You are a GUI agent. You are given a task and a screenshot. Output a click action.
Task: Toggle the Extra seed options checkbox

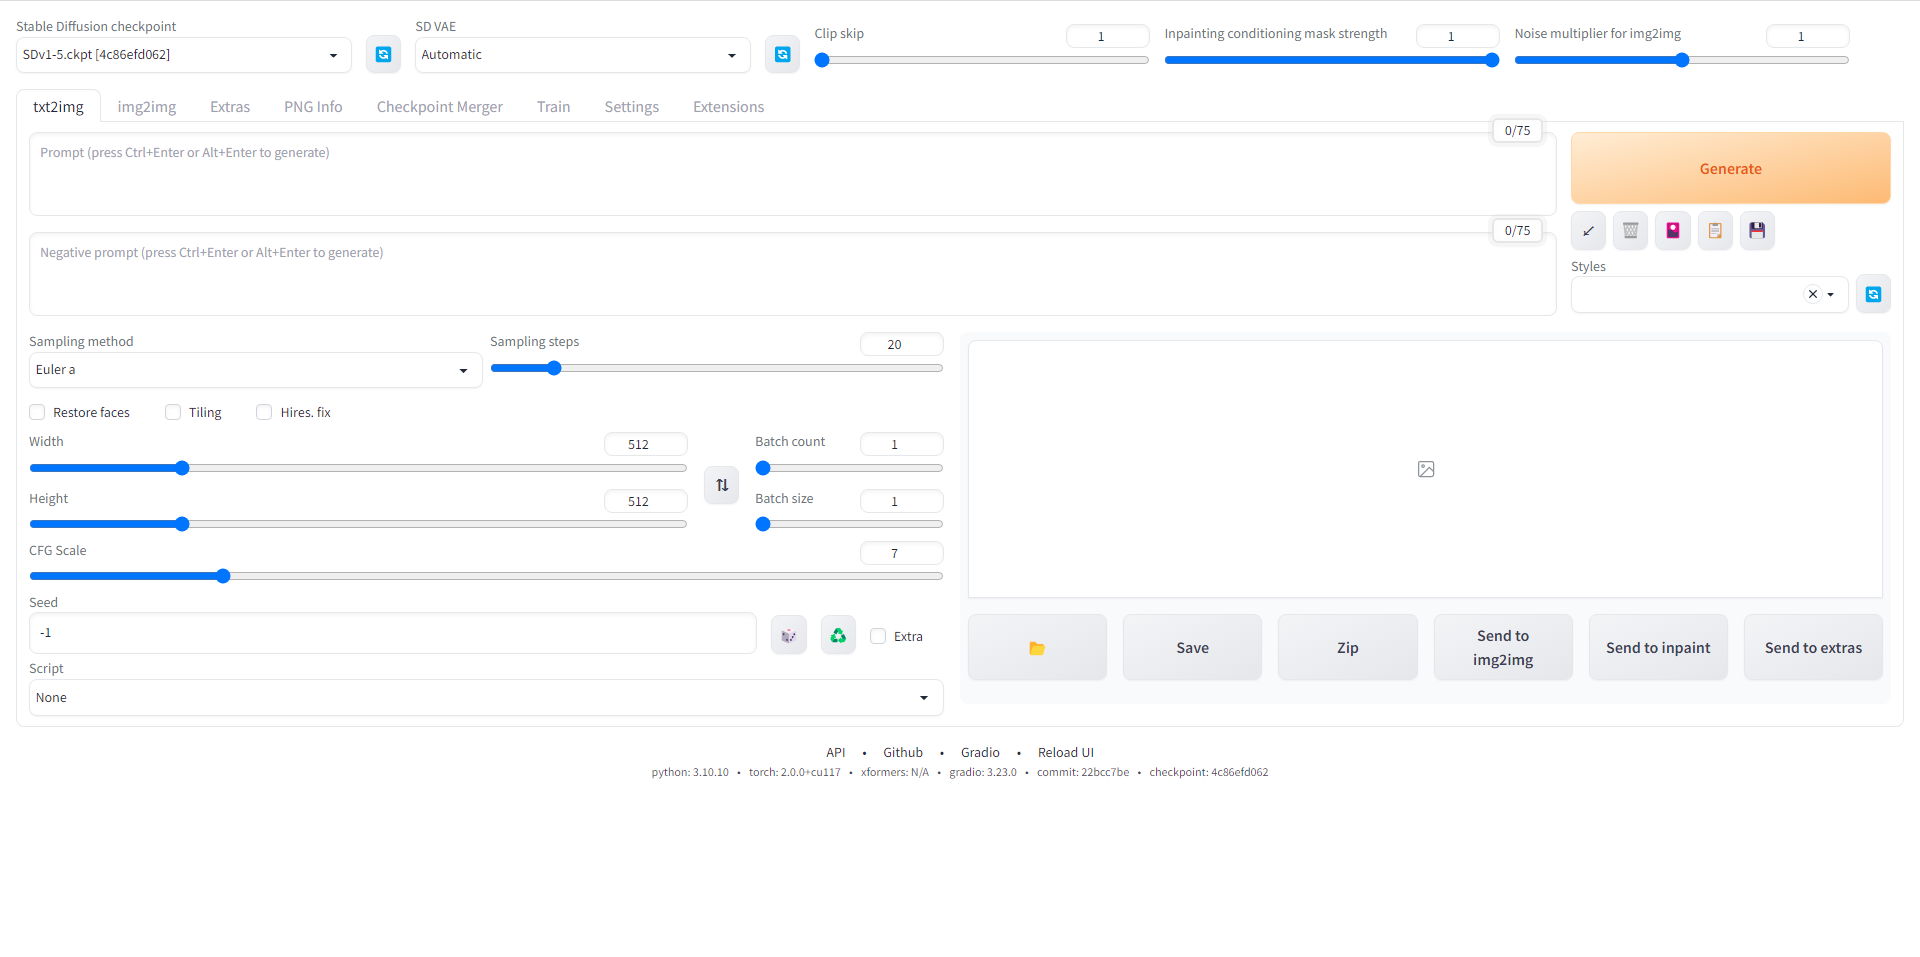click(878, 636)
